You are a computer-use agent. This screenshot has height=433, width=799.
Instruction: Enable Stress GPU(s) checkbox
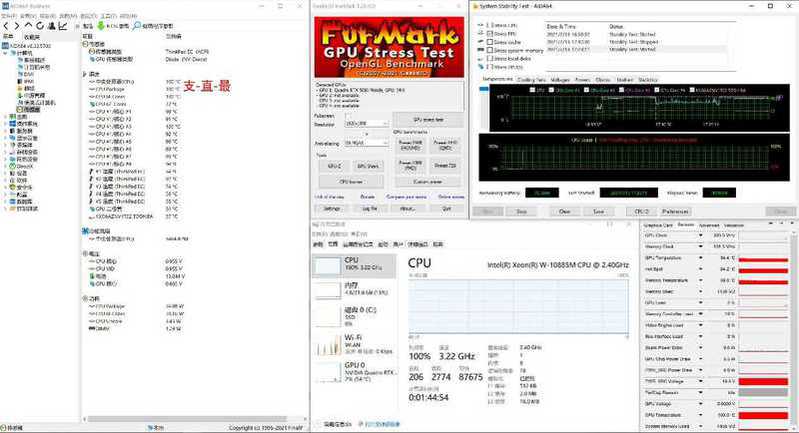(x=490, y=67)
